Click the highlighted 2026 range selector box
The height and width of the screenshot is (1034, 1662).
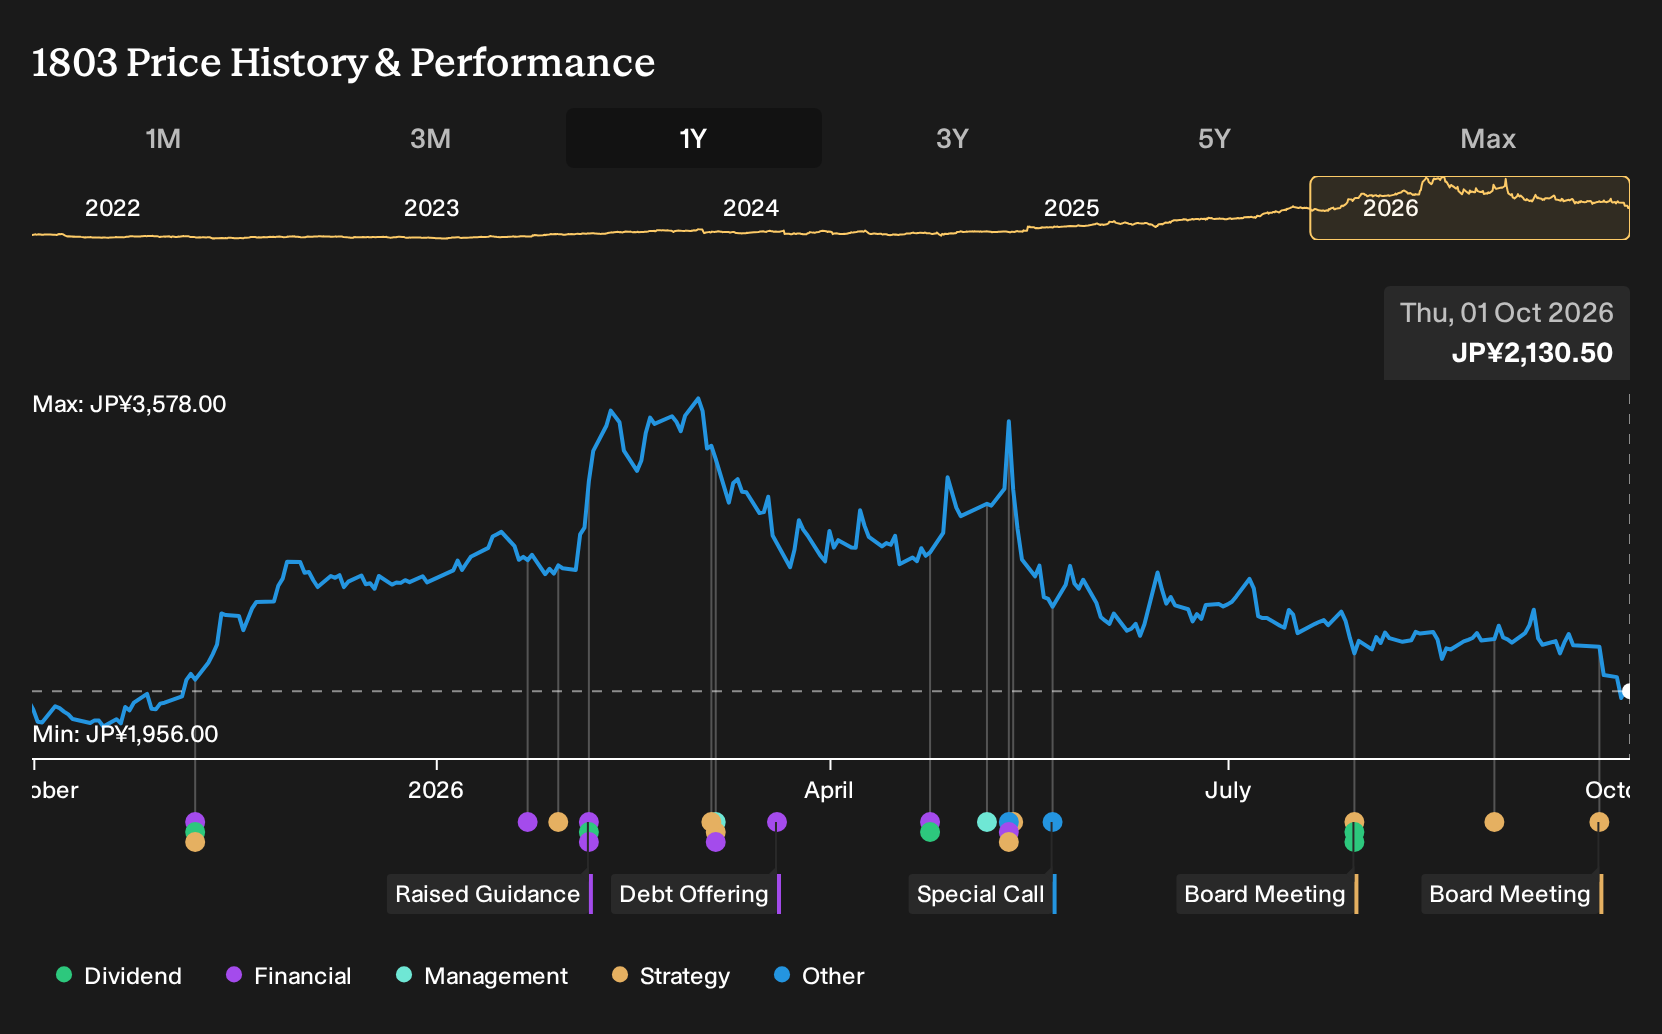(1469, 208)
